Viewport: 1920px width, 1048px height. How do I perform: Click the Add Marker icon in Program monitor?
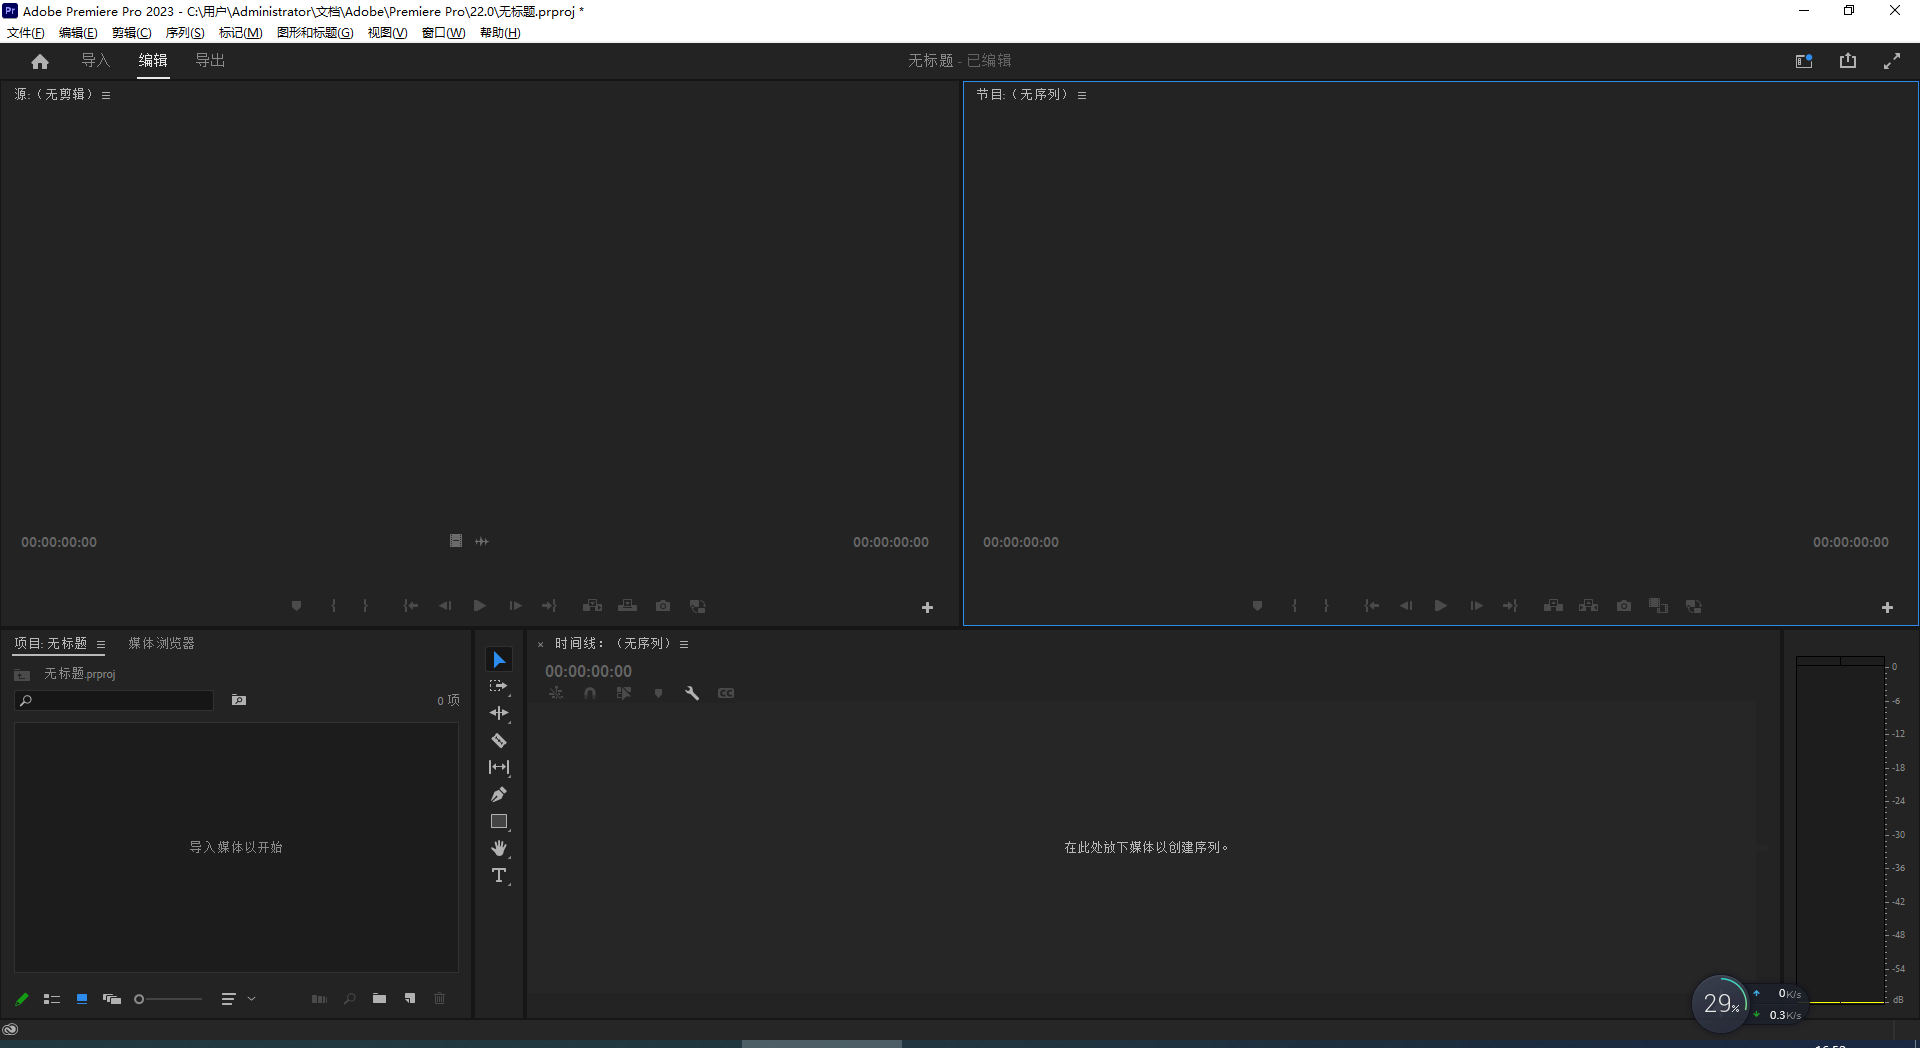(x=1257, y=606)
